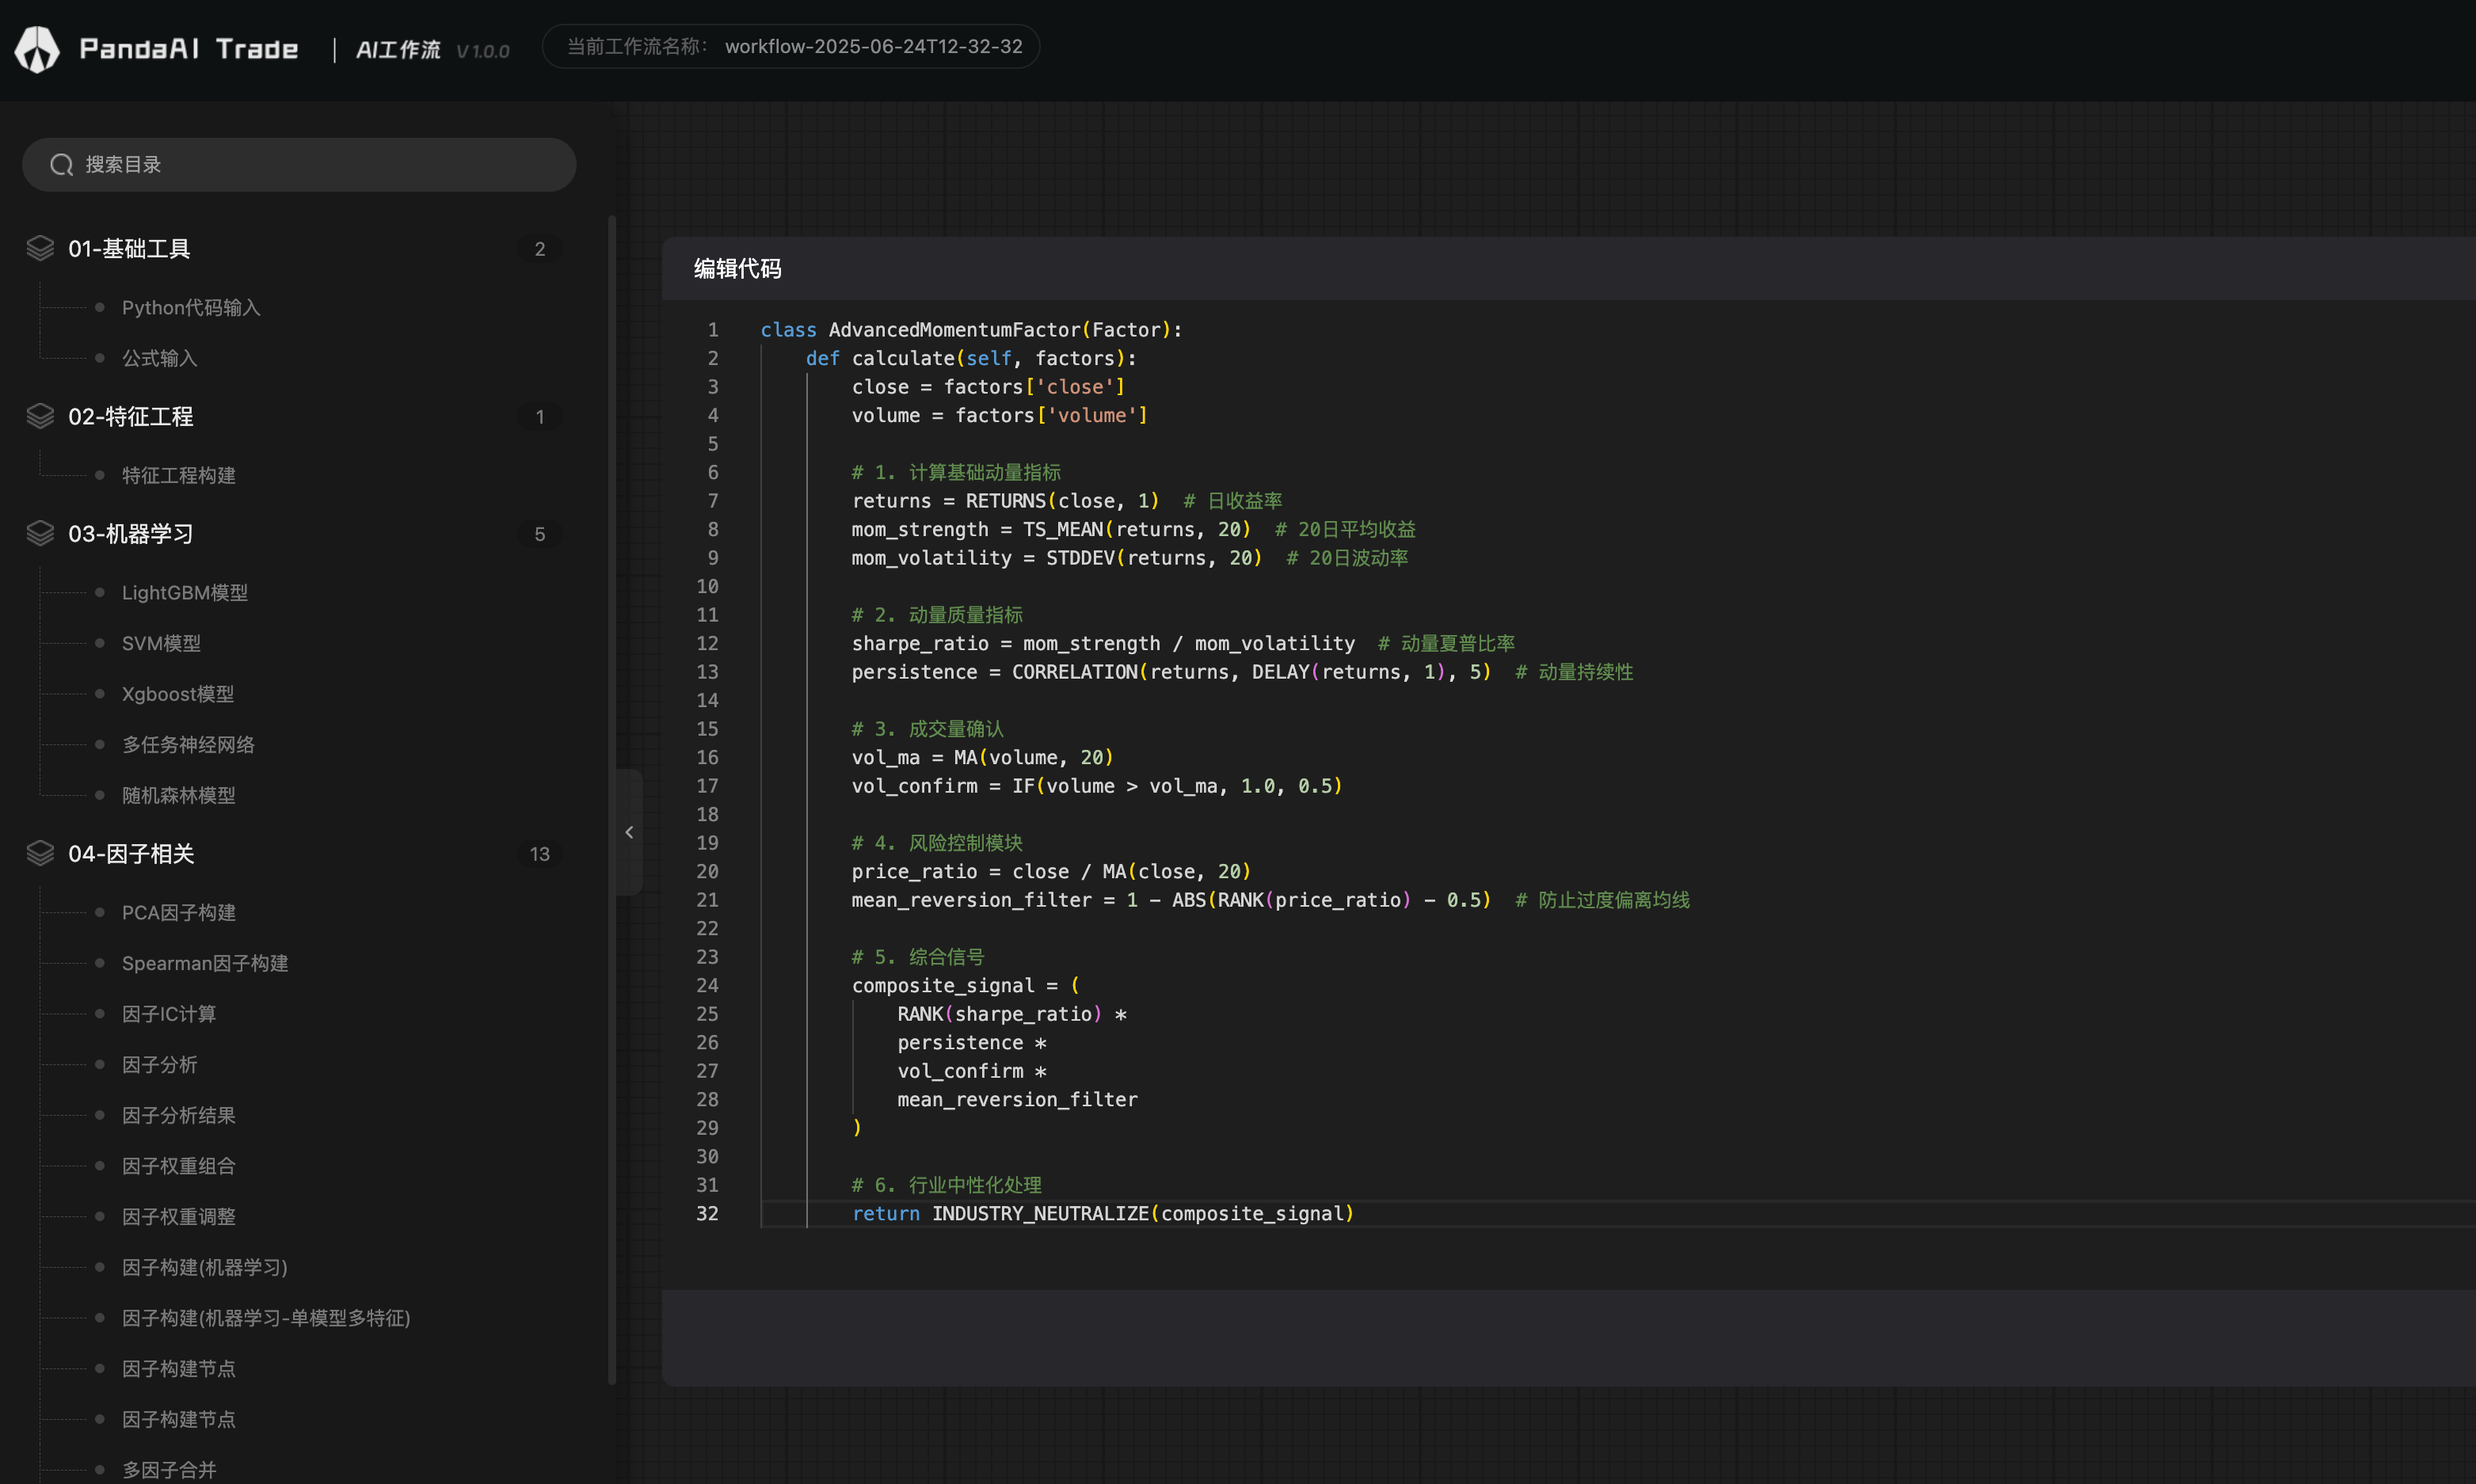Viewport: 2476px width, 1484px height.
Task: Select 因子构建(机器学习-单模型多特征) node
Action: point(266,1318)
